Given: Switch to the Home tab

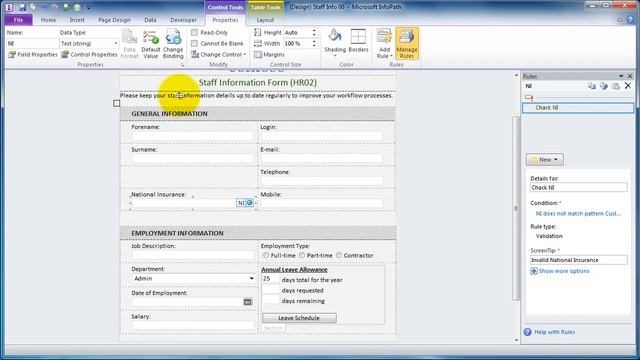Looking at the screenshot, I should click(x=48, y=20).
